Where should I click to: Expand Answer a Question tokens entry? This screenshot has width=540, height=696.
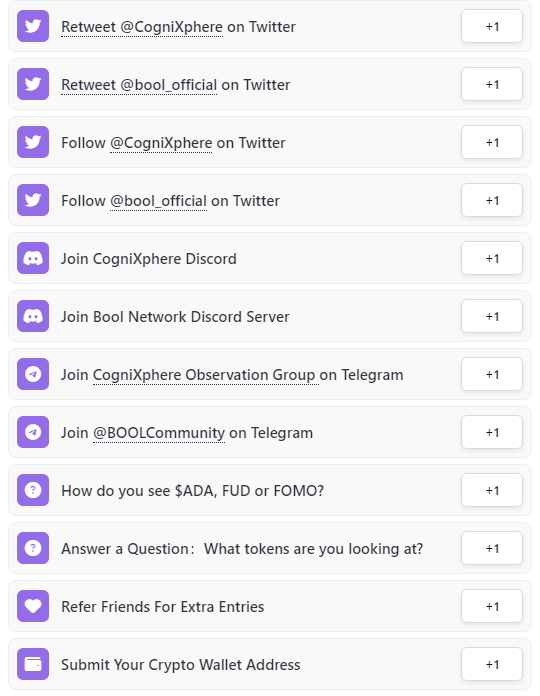click(x=270, y=548)
